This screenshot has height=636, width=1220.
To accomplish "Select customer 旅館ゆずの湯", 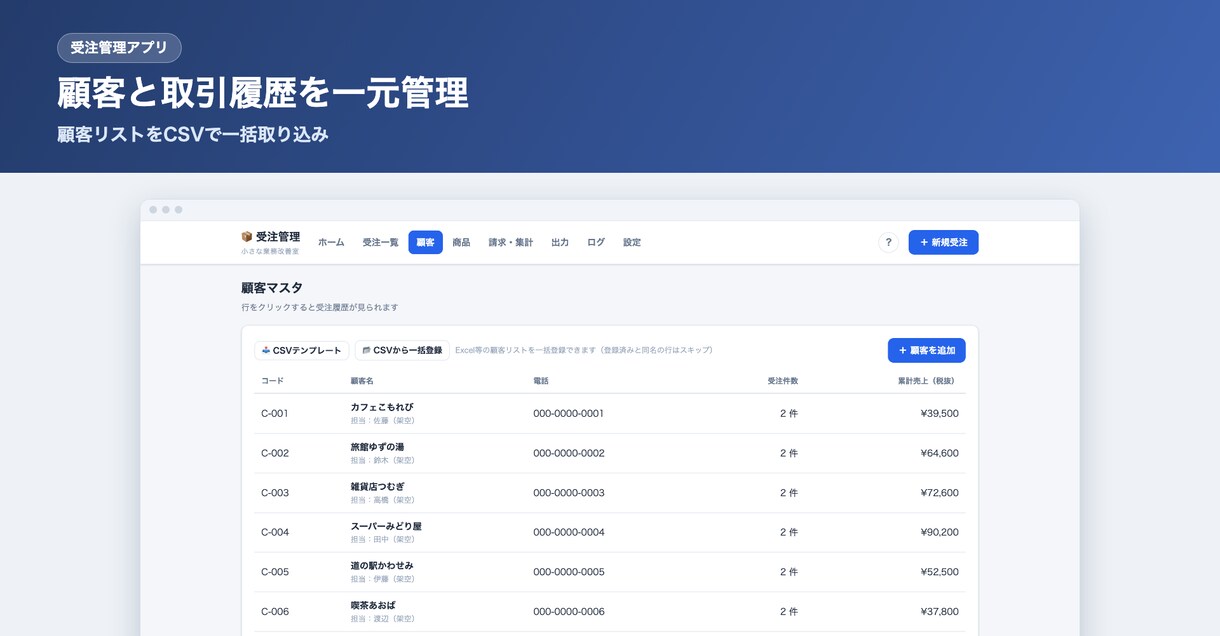I will click(x=377, y=447).
